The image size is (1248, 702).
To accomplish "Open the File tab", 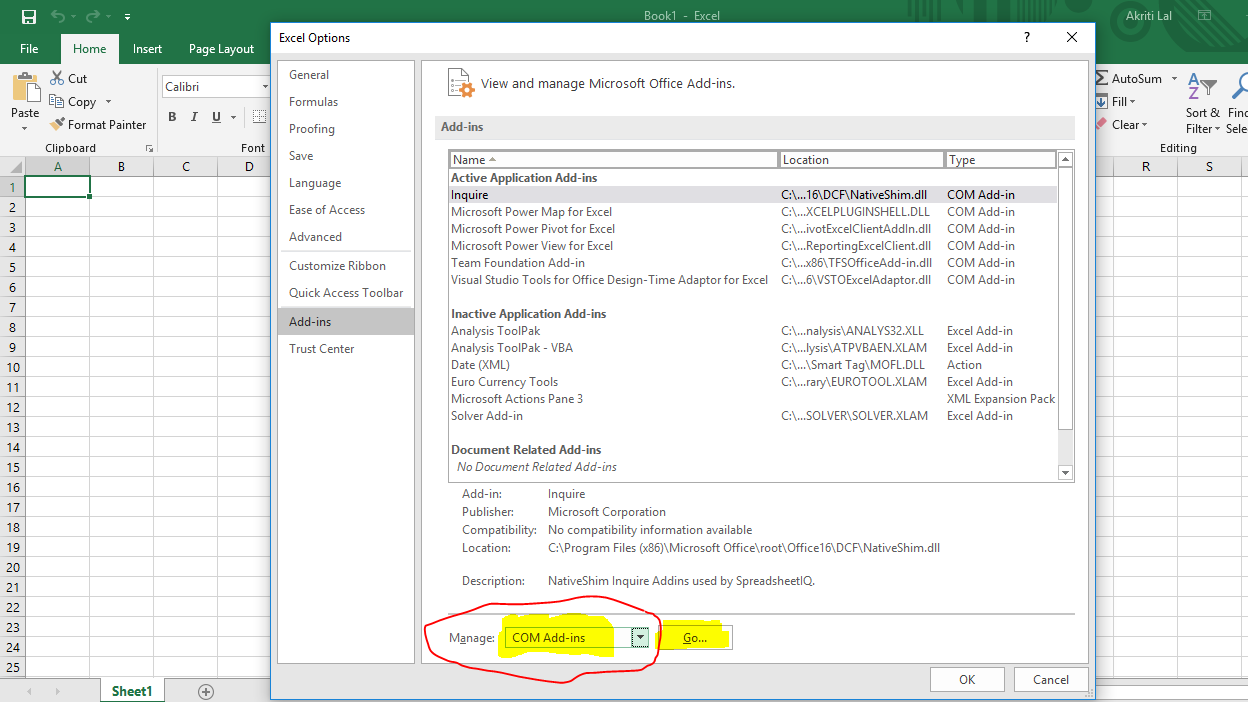I will (x=29, y=49).
